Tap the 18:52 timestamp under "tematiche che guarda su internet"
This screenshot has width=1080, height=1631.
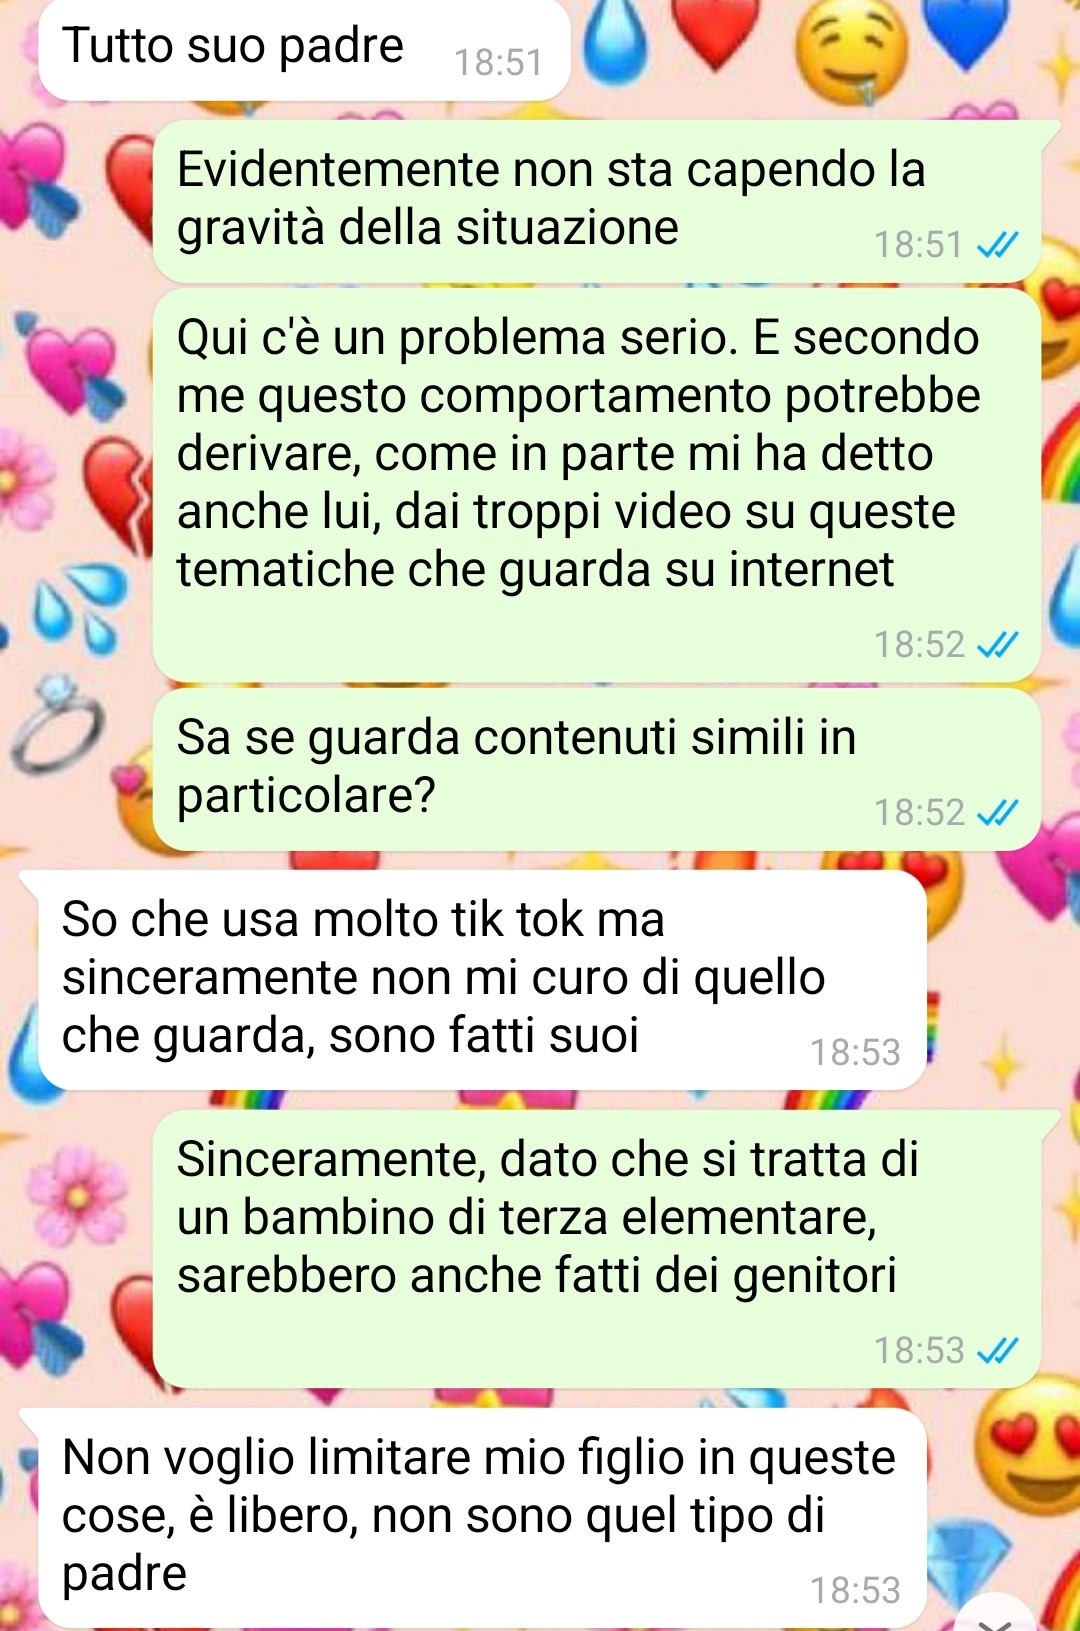[x=918, y=645]
